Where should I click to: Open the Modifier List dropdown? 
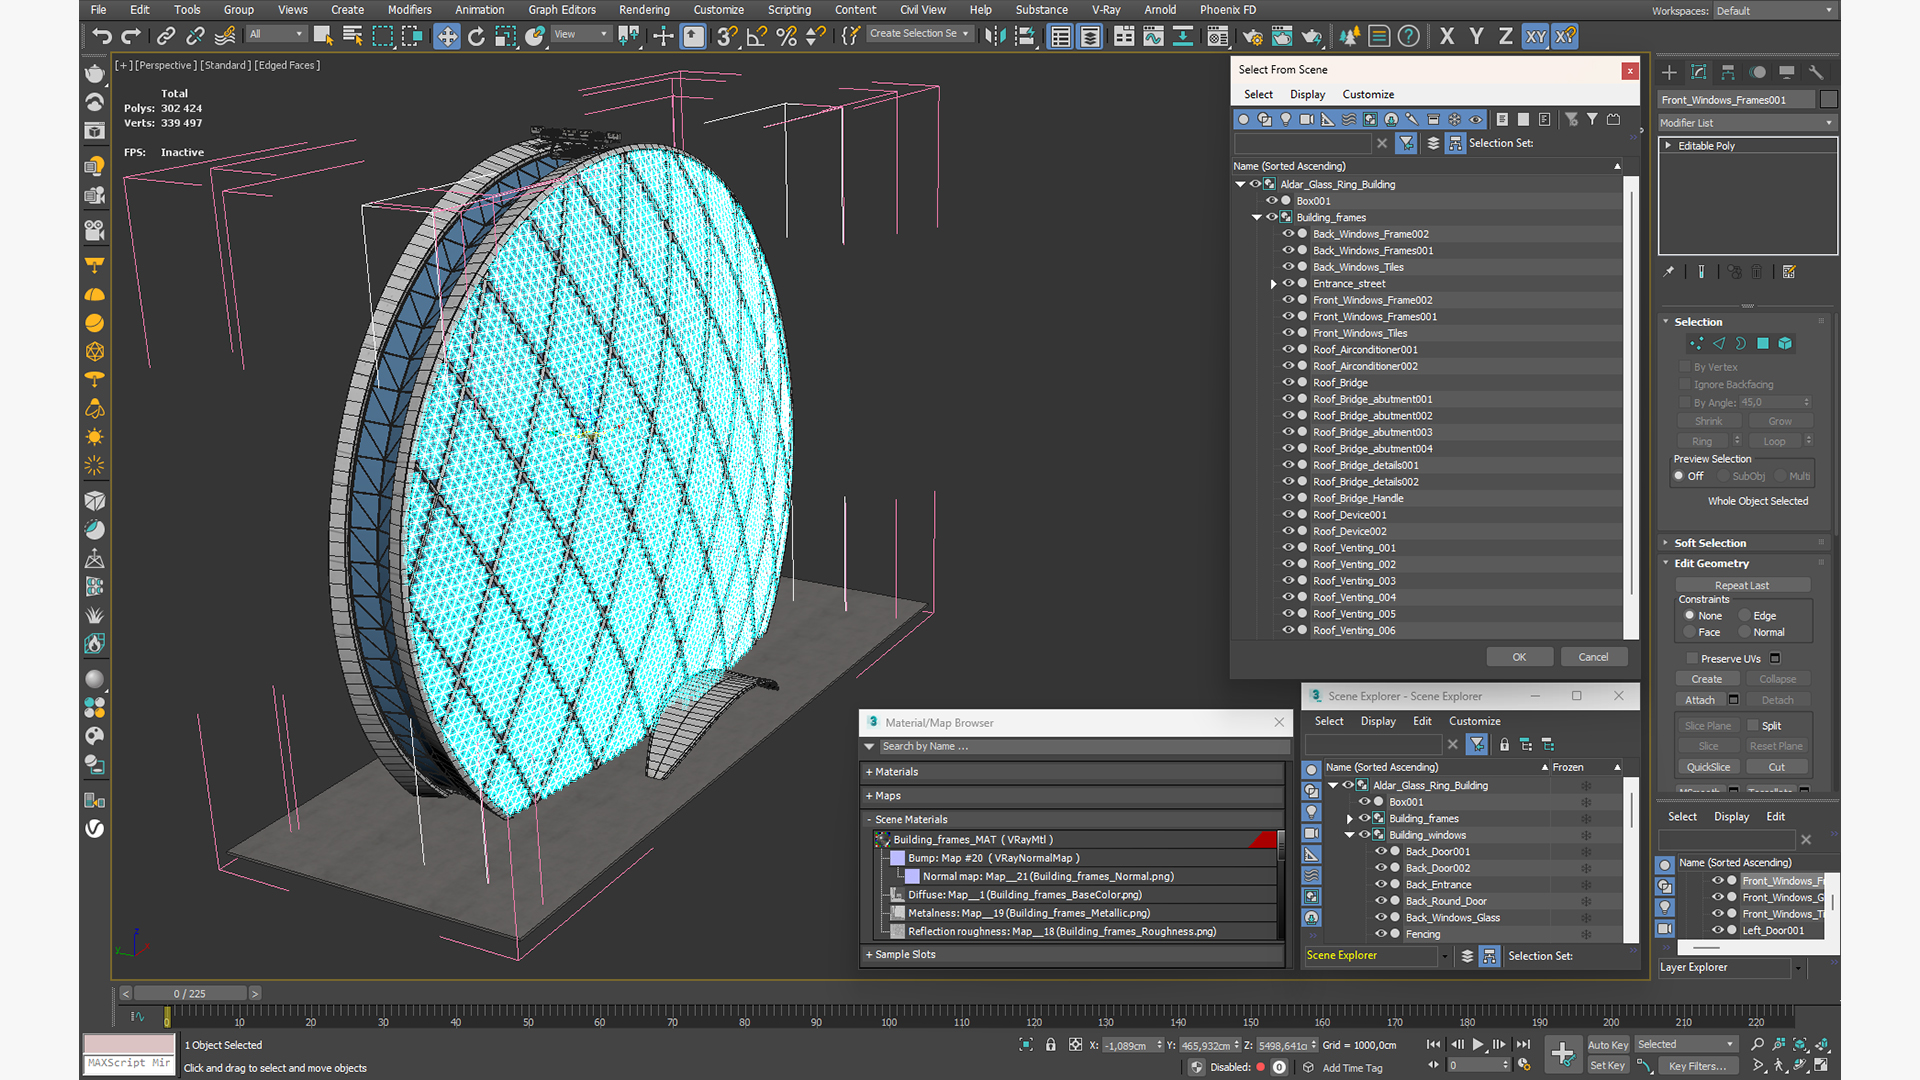point(1746,123)
